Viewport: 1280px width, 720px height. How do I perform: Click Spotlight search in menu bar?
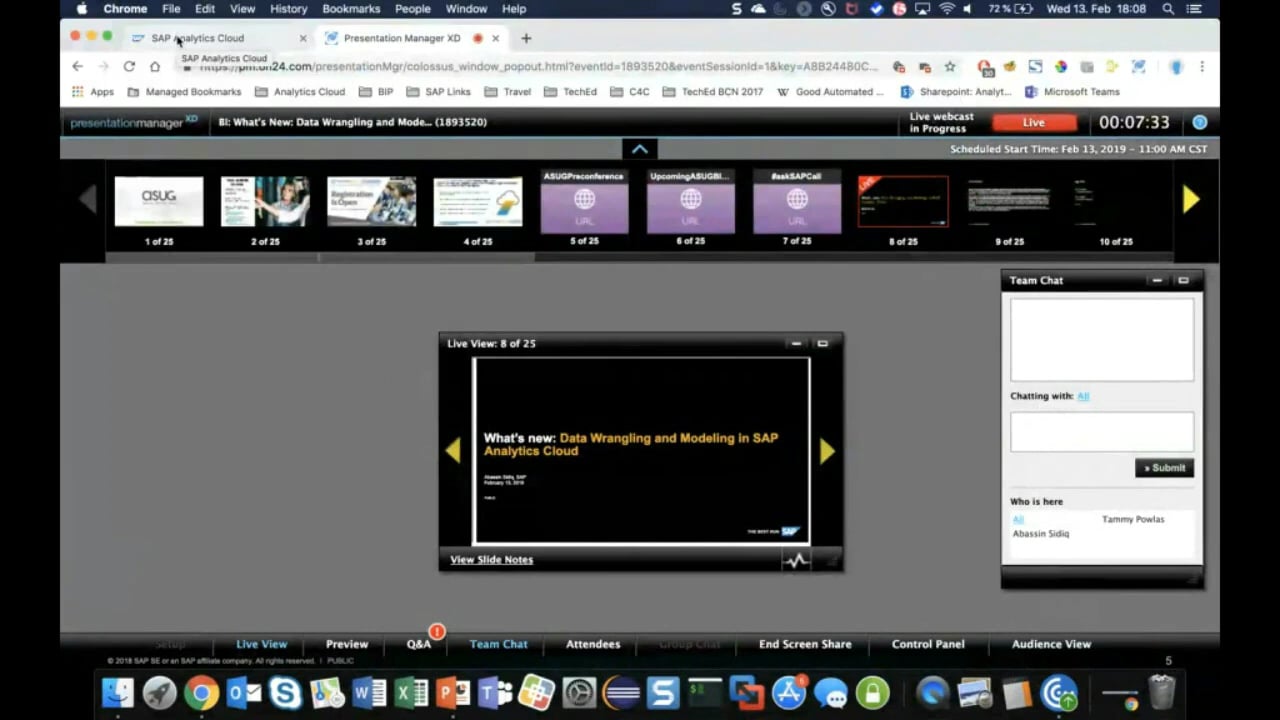[1168, 9]
